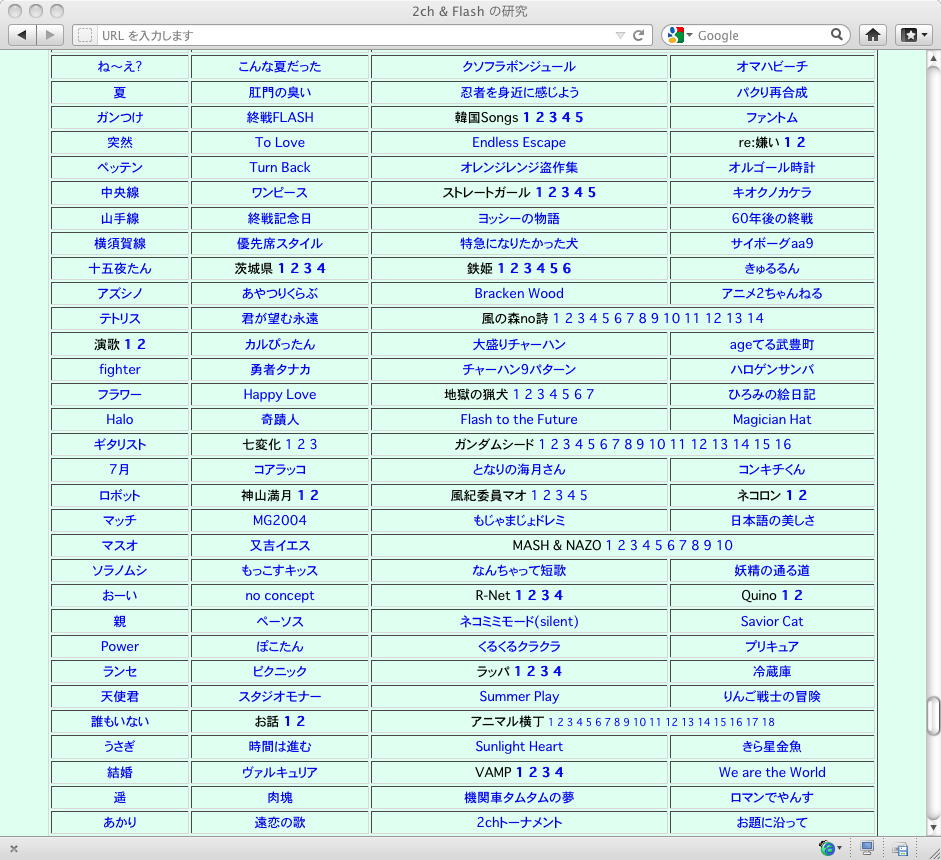This screenshot has width=941, height=860.
Task: Open part 18 of アニマル横丁
Action: pyautogui.click(x=768, y=722)
